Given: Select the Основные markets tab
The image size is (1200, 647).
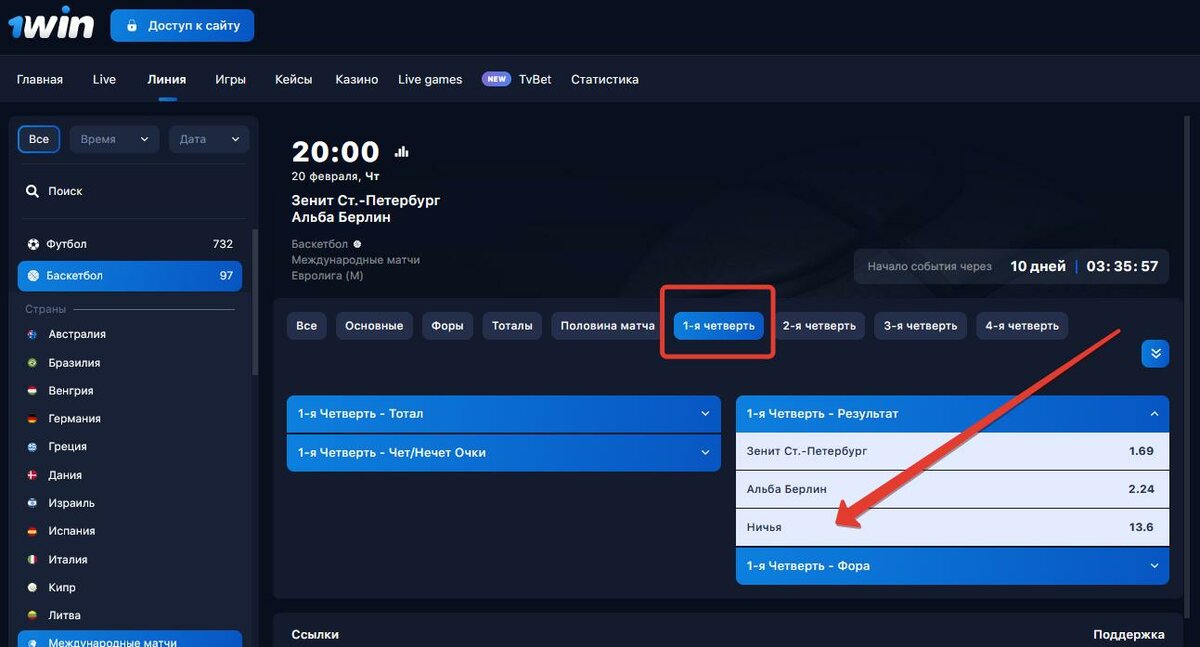Looking at the screenshot, I should tap(375, 326).
